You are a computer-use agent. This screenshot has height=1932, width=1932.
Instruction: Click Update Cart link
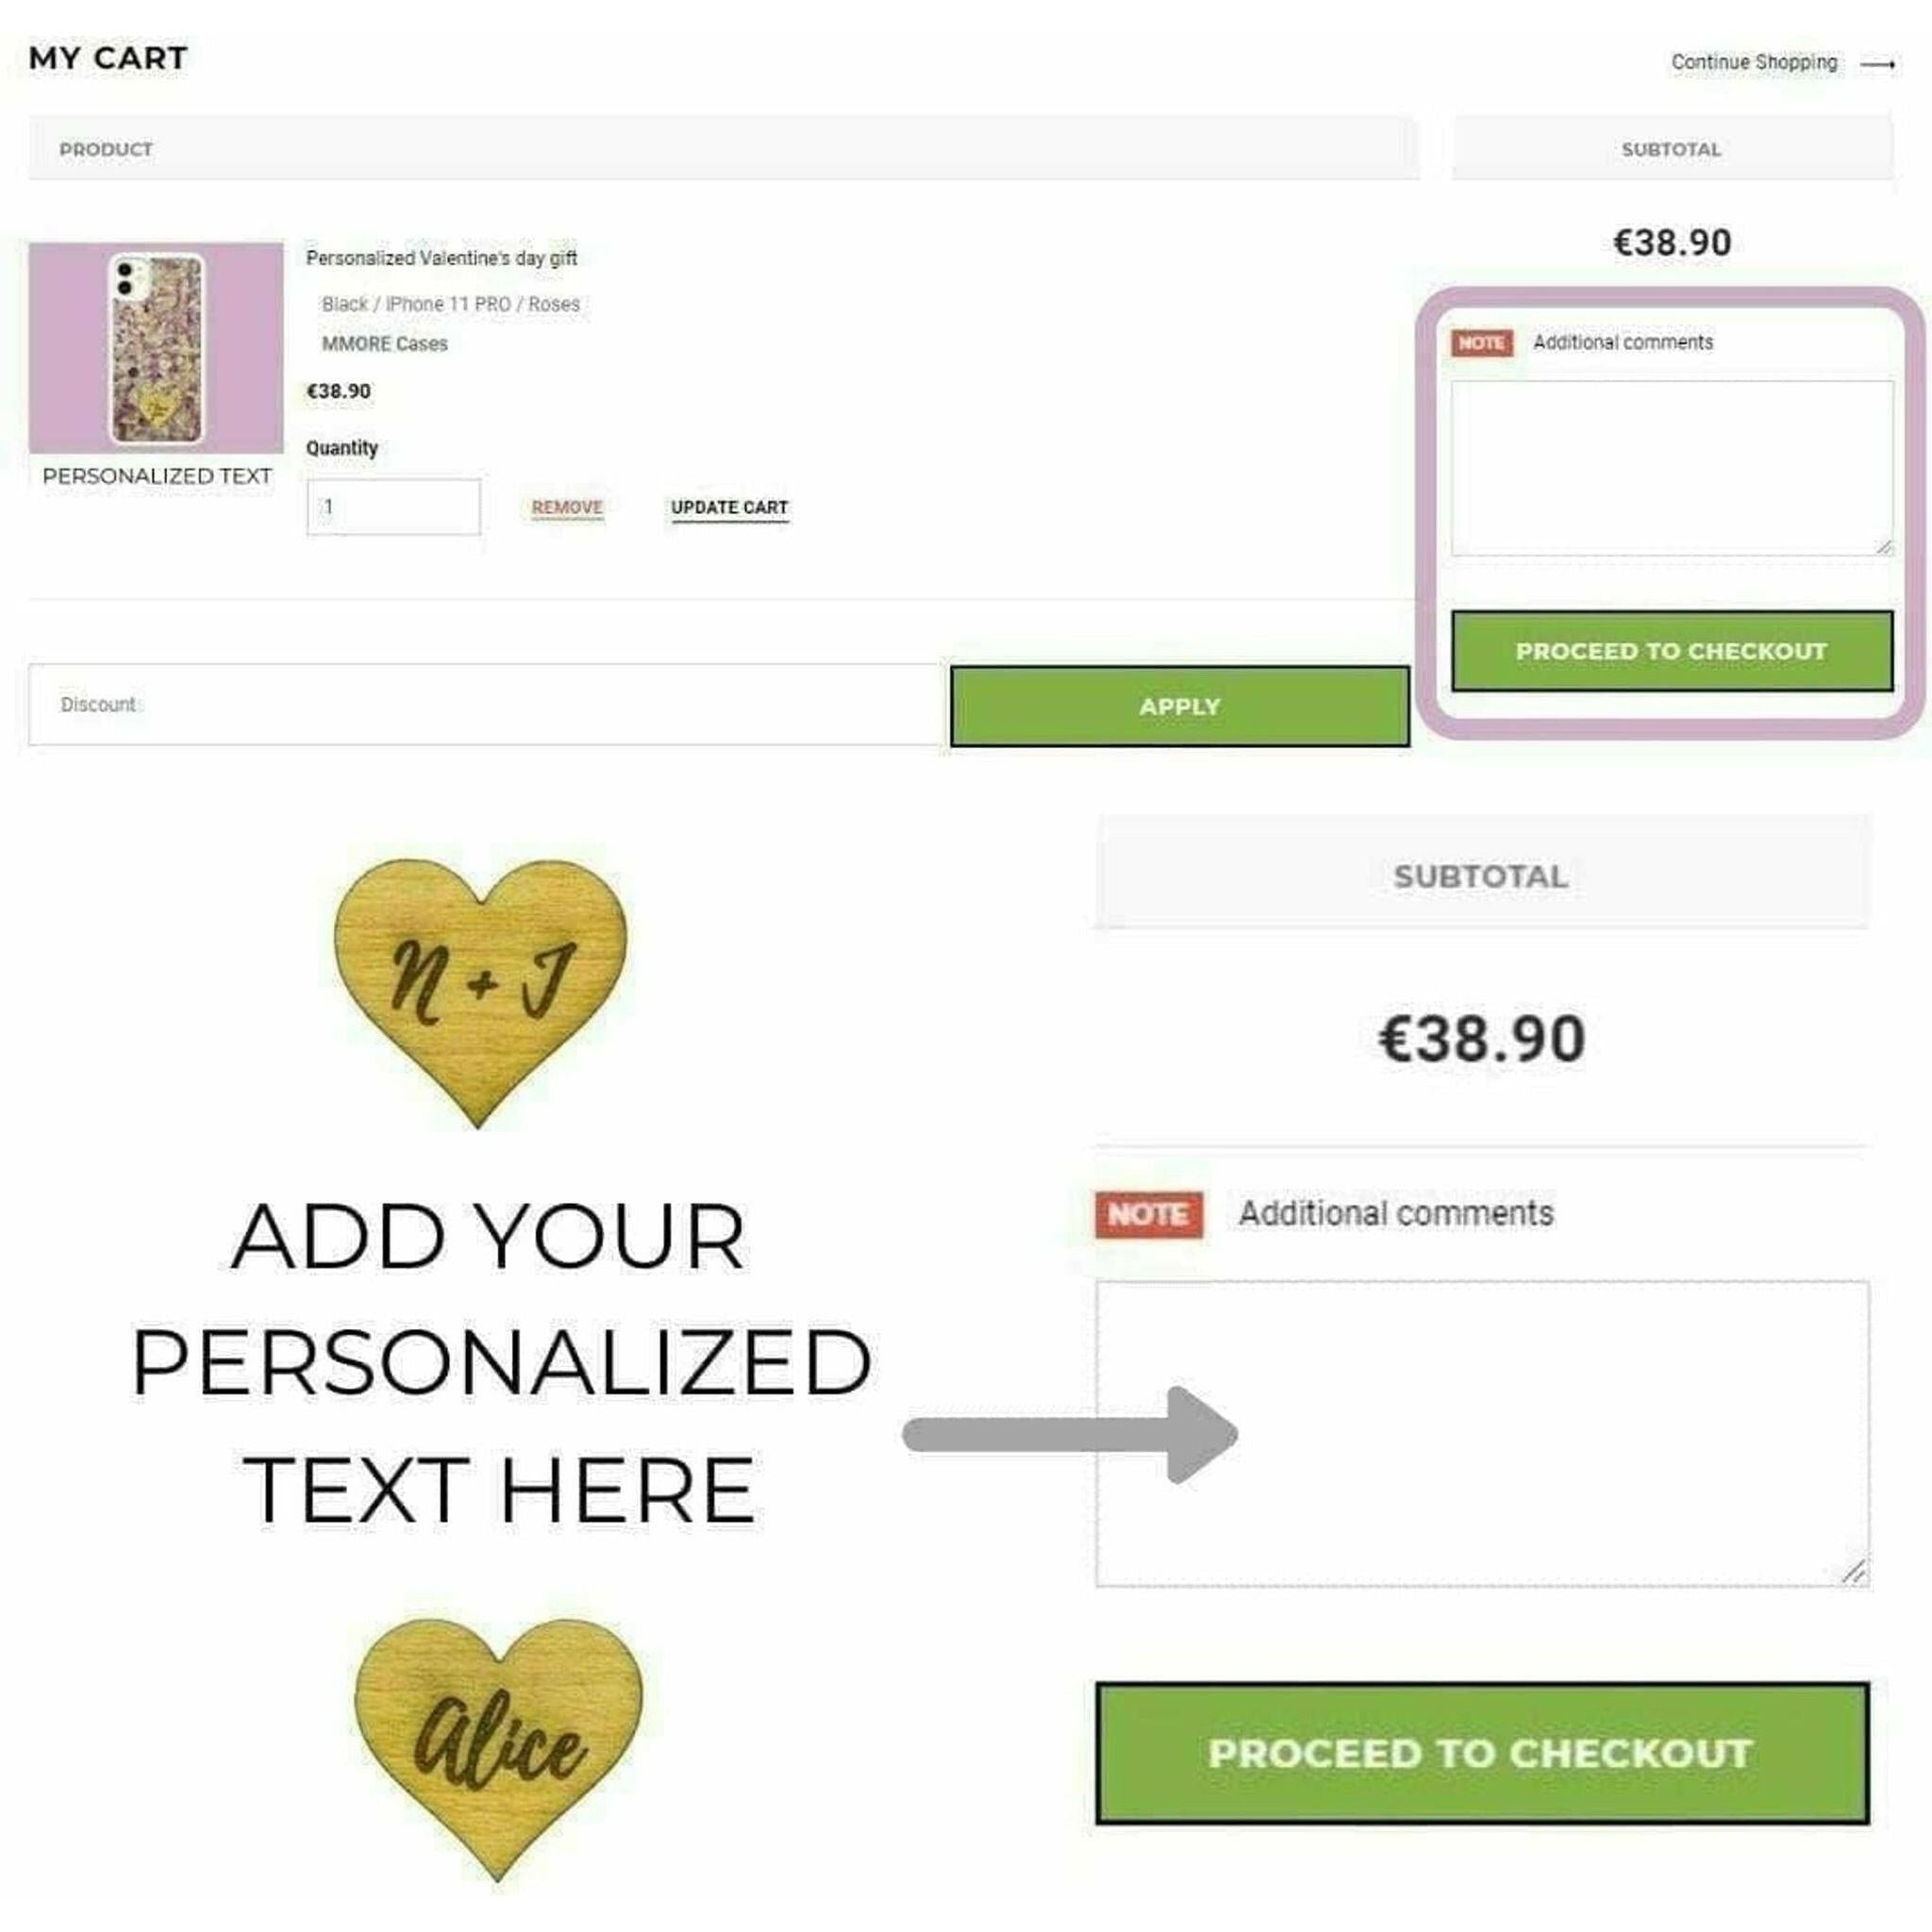coord(729,507)
